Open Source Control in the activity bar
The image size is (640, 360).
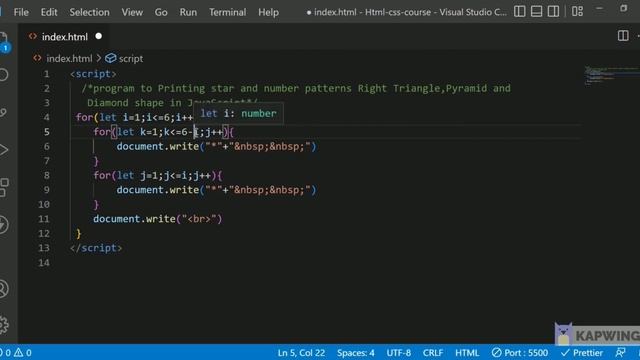(3, 112)
